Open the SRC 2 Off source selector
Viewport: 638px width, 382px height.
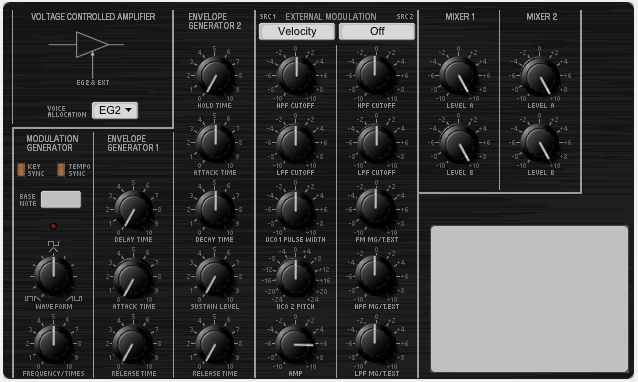[x=377, y=31]
